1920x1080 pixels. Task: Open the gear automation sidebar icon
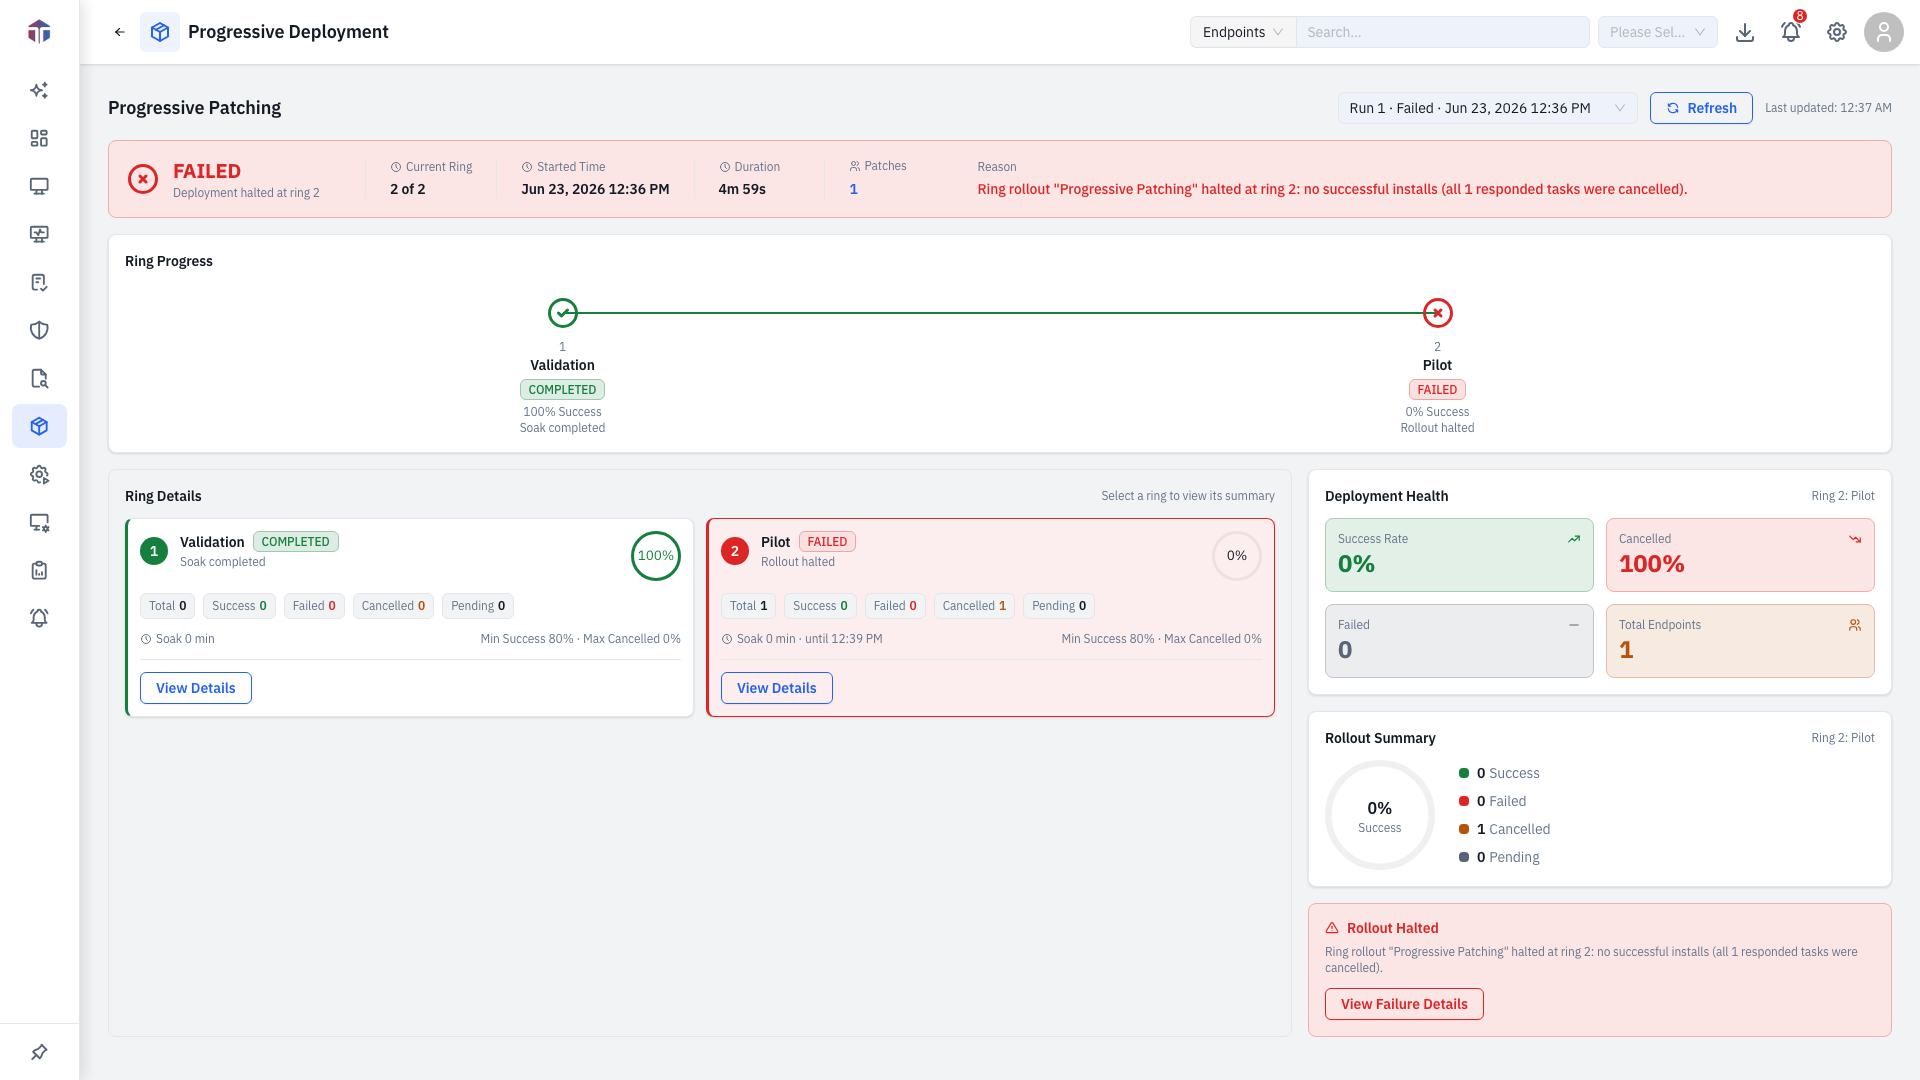(39, 474)
